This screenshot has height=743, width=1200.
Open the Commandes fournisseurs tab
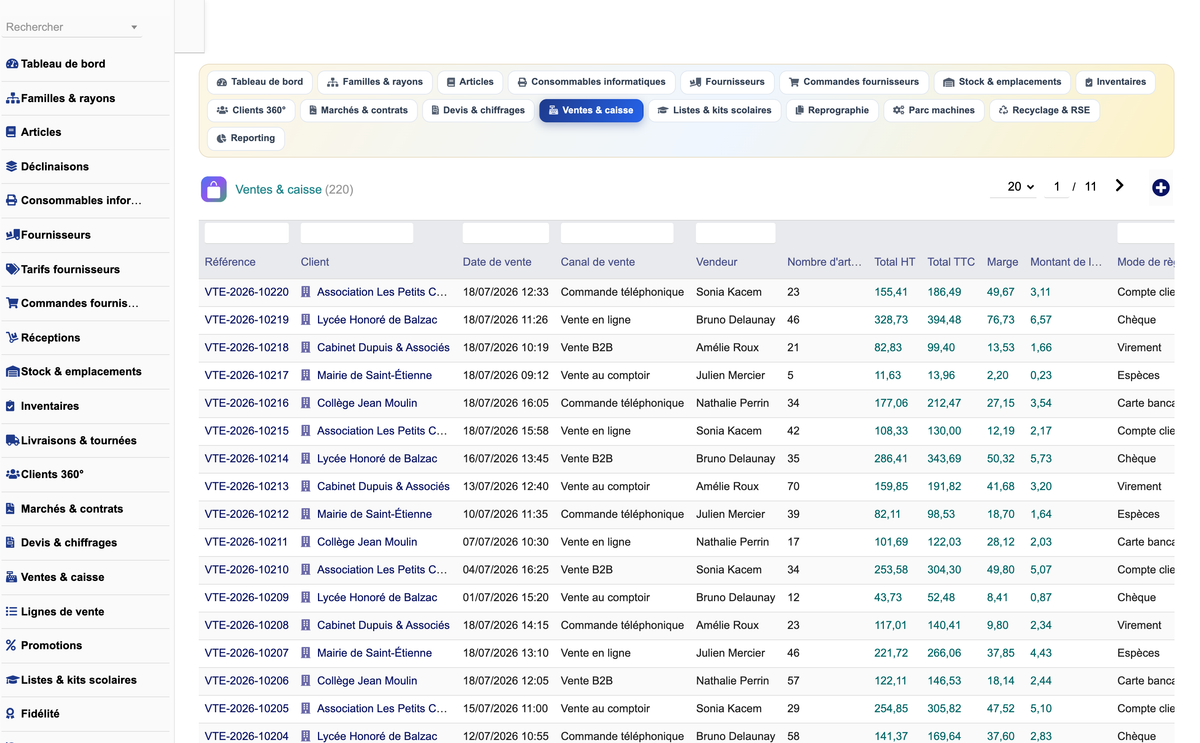pos(853,82)
